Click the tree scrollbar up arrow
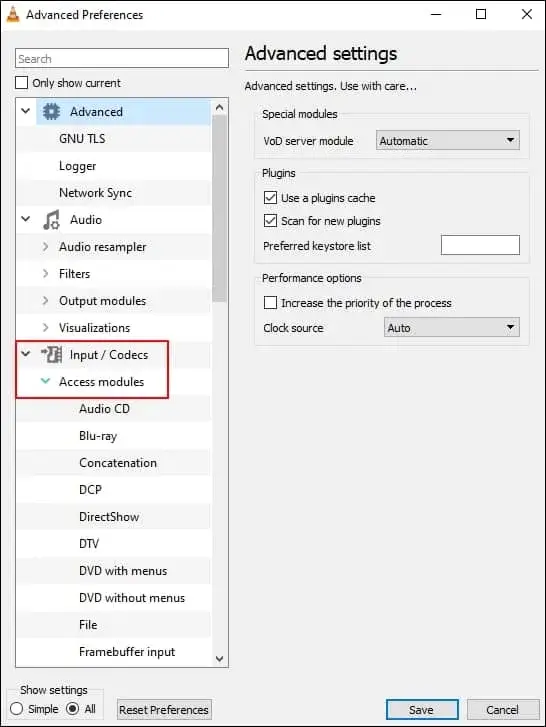This screenshot has width=546, height=727. (x=220, y=108)
